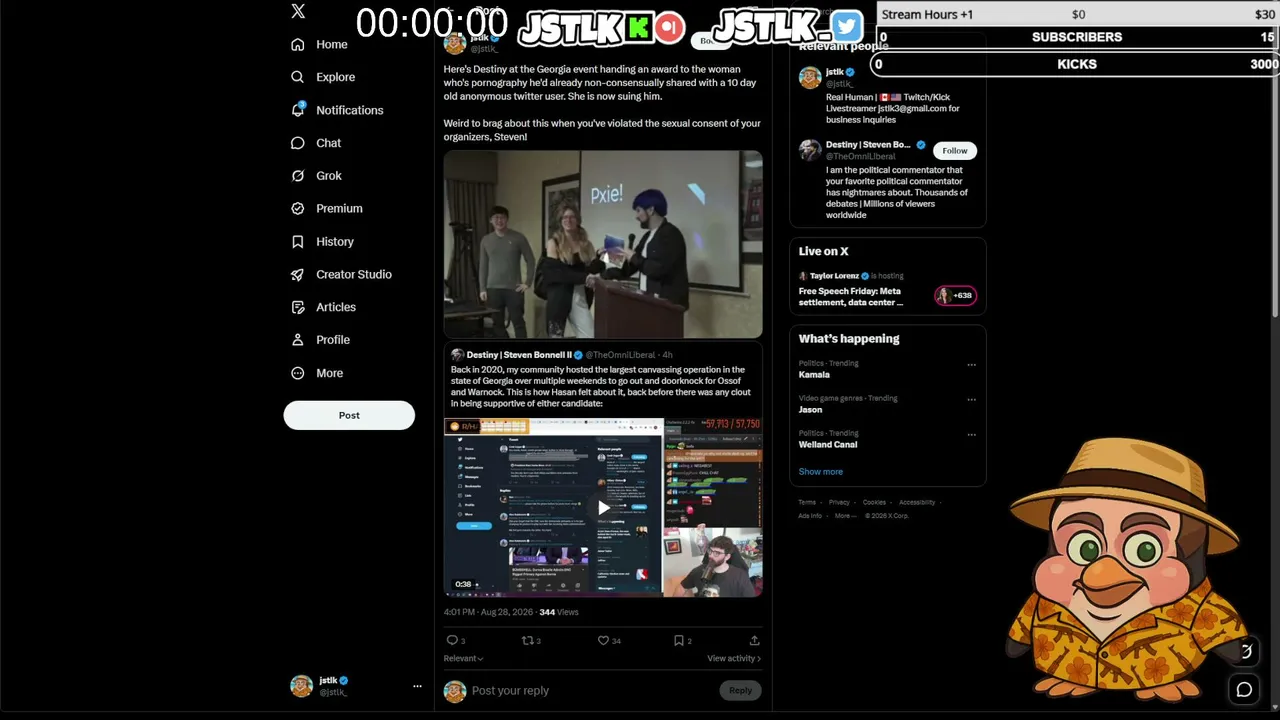Open the floating chat bubble button
This screenshot has width=1280, height=720.
[x=1244, y=689]
